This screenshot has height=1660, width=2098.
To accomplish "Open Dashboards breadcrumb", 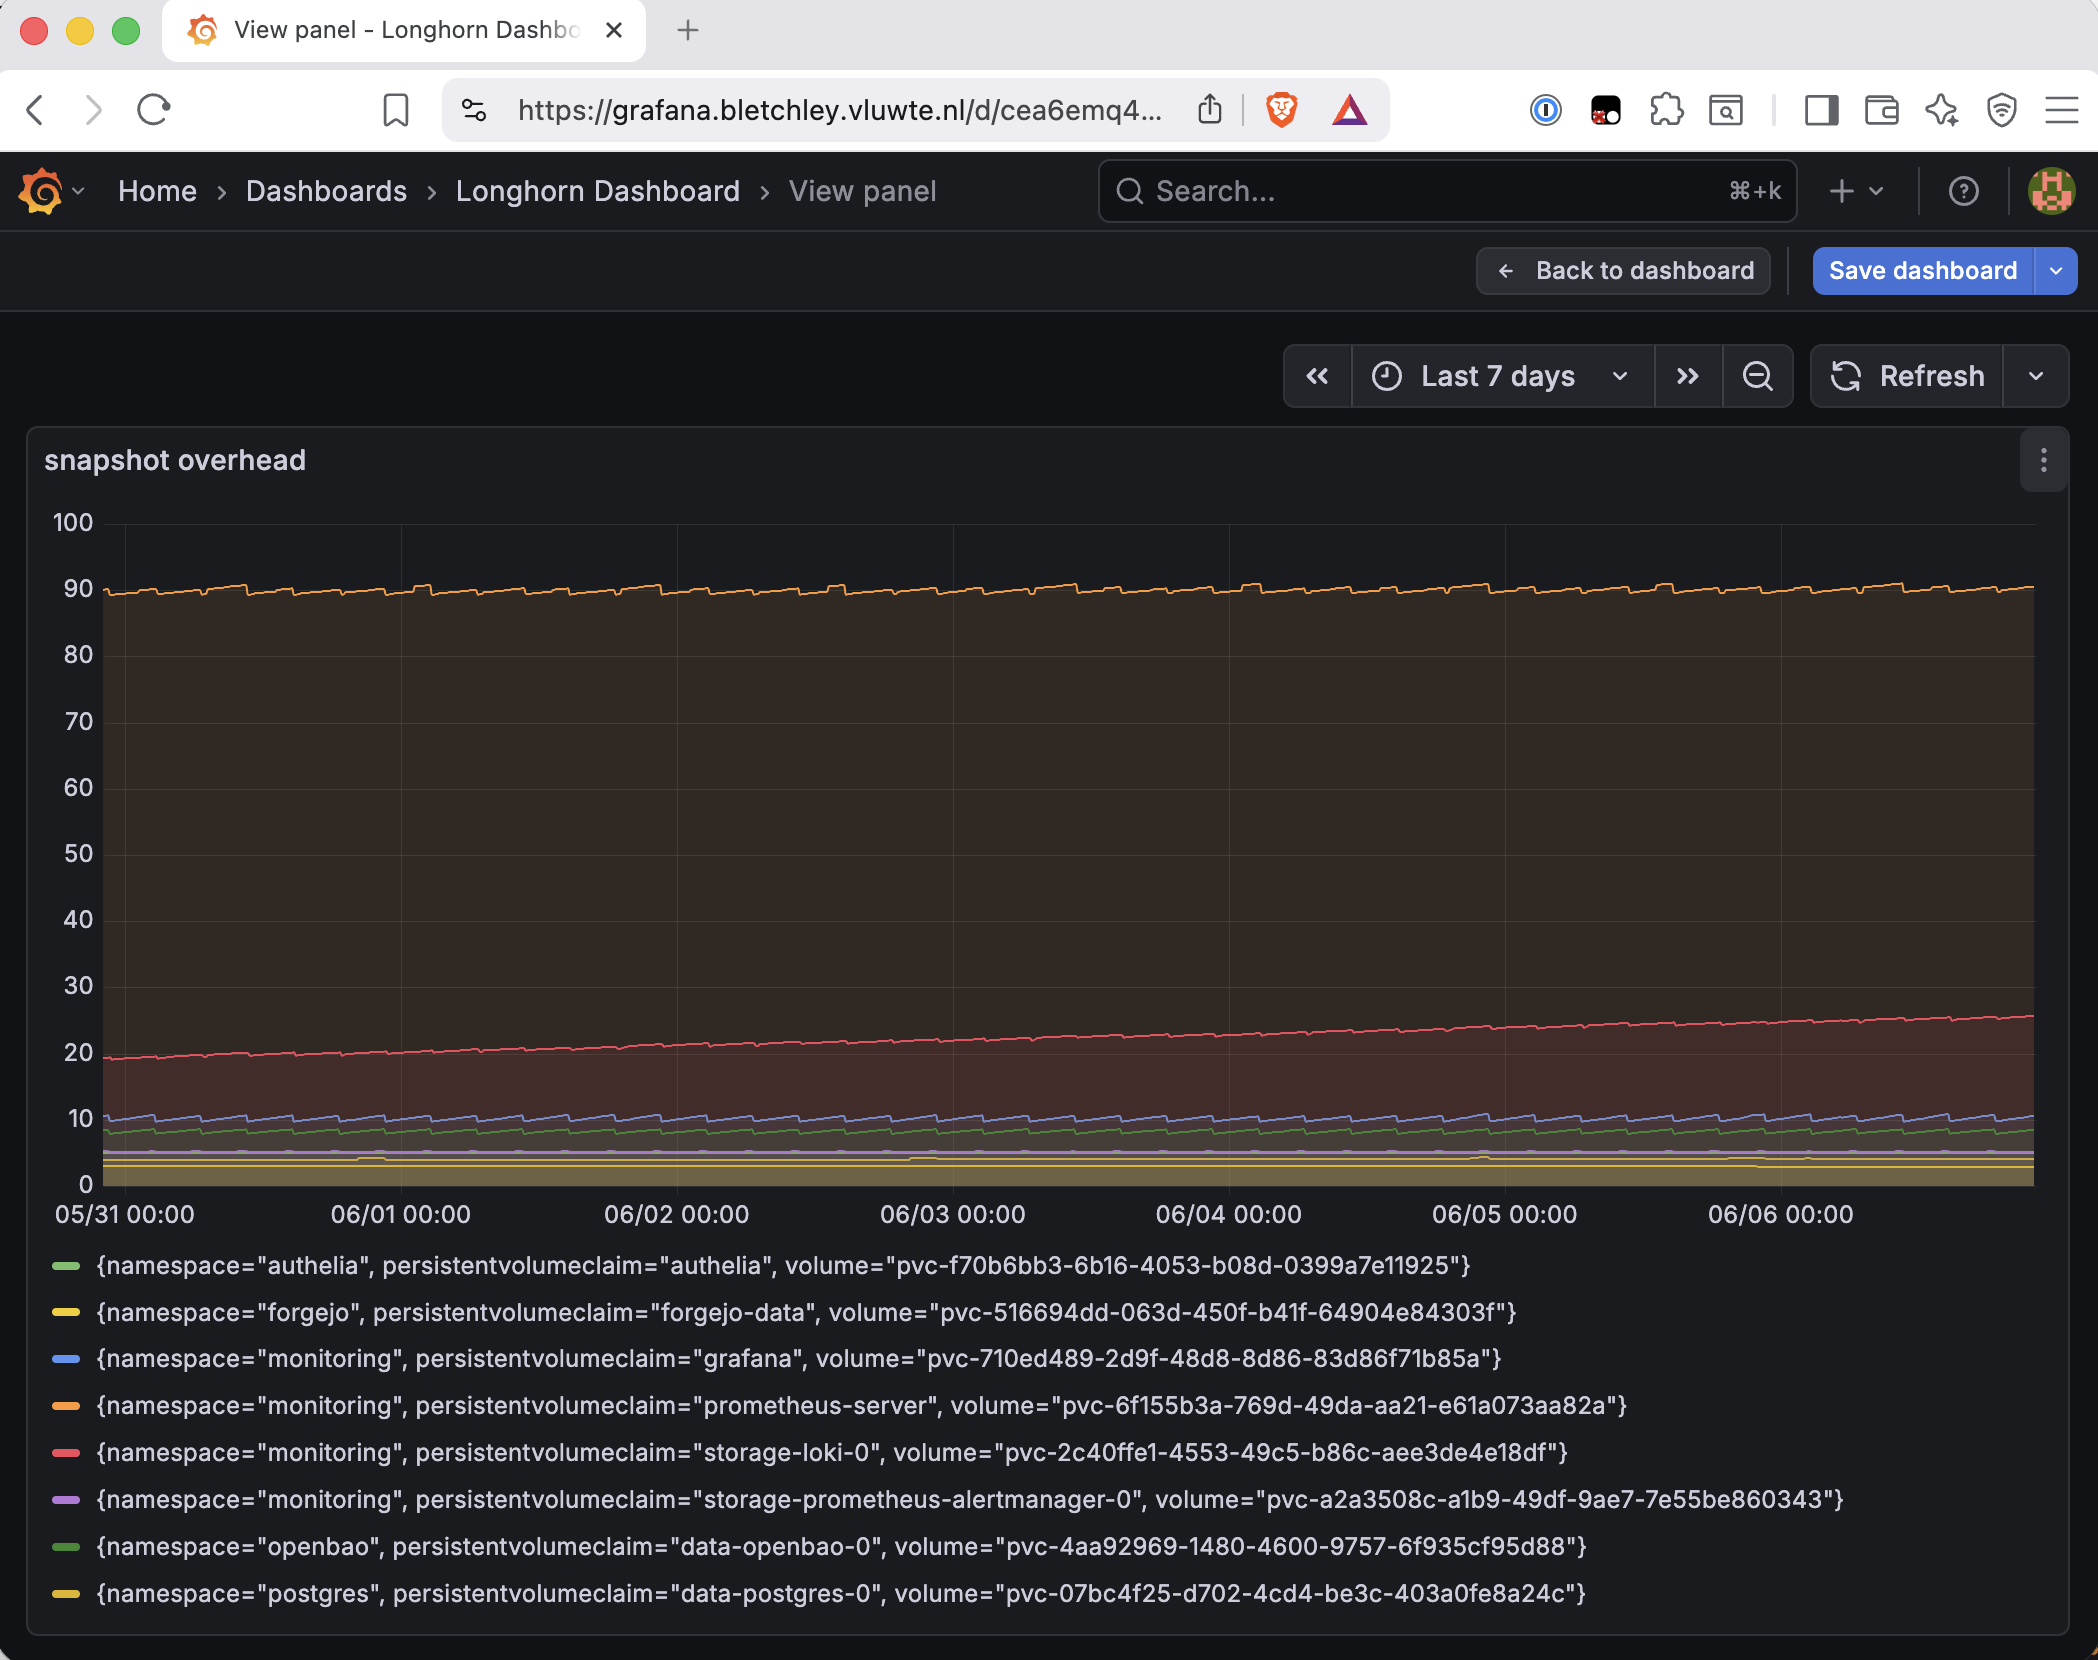I will pos(326,191).
